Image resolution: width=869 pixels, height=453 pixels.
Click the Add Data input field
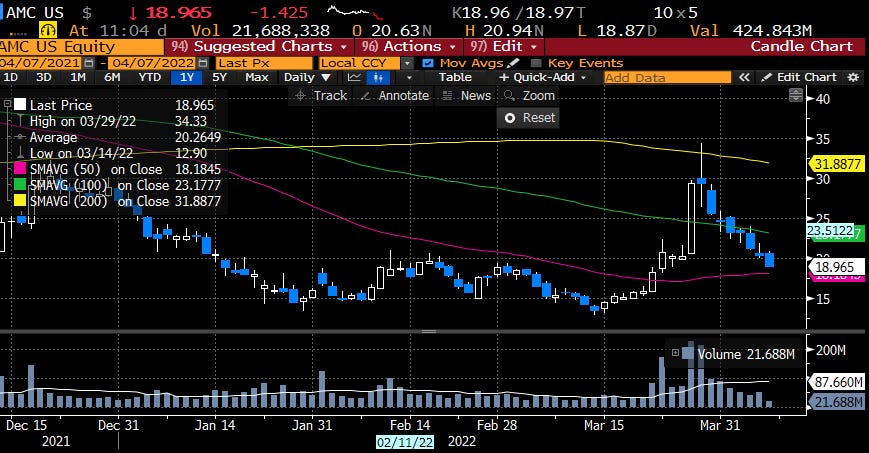point(667,78)
